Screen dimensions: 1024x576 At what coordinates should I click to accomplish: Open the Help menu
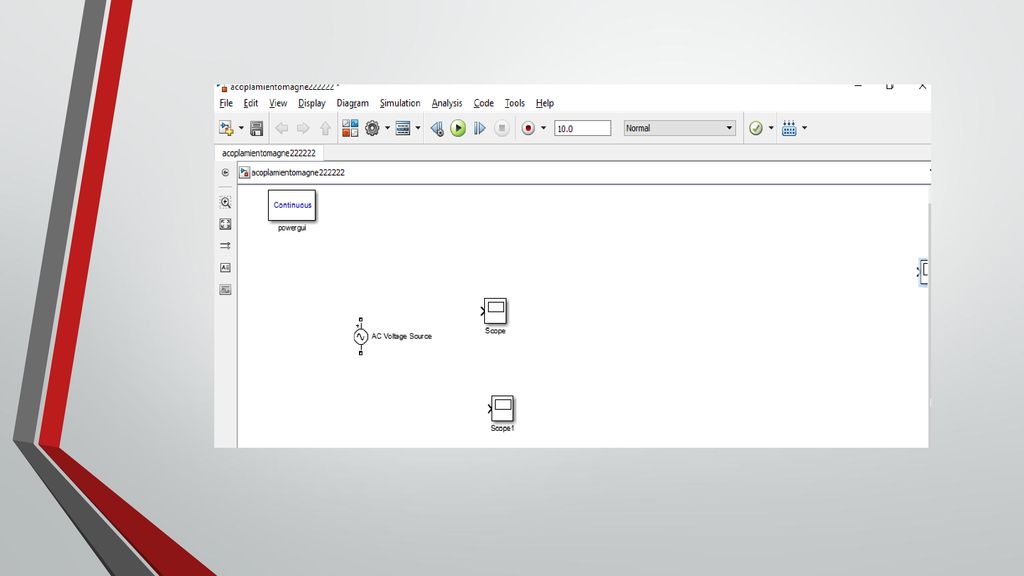pyautogui.click(x=545, y=103)
